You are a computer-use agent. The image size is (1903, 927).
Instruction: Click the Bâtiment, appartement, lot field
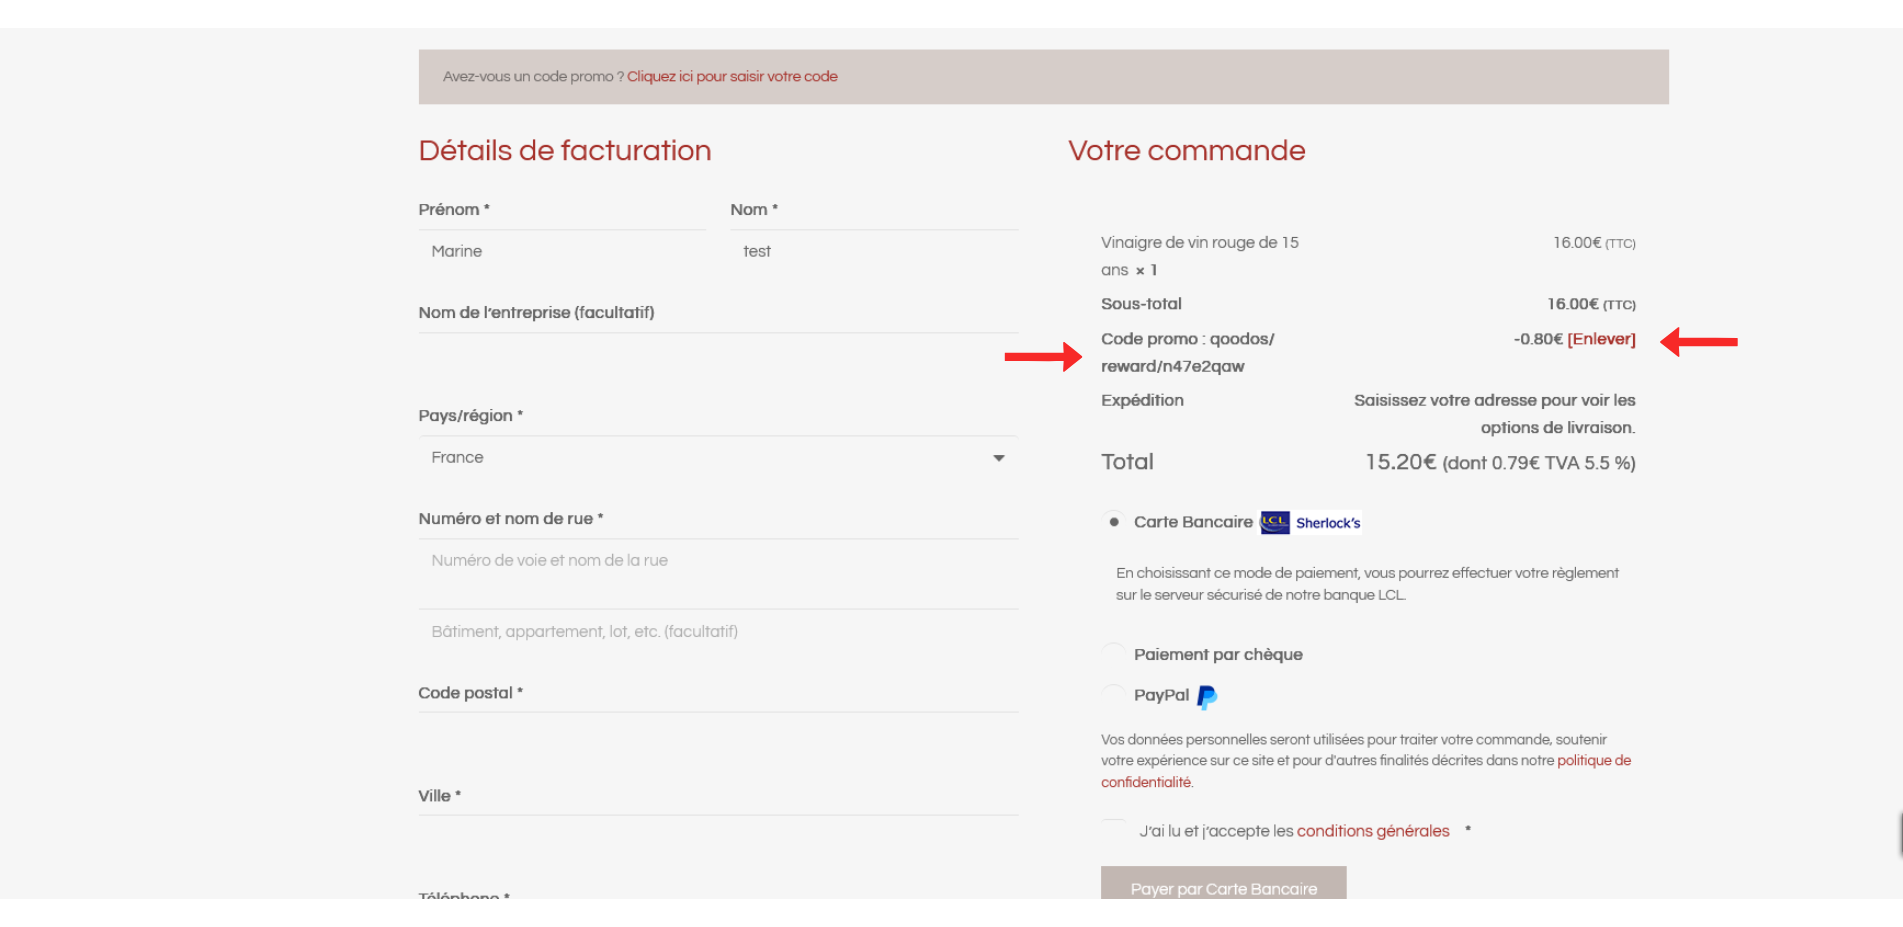(x=717, y=632)
